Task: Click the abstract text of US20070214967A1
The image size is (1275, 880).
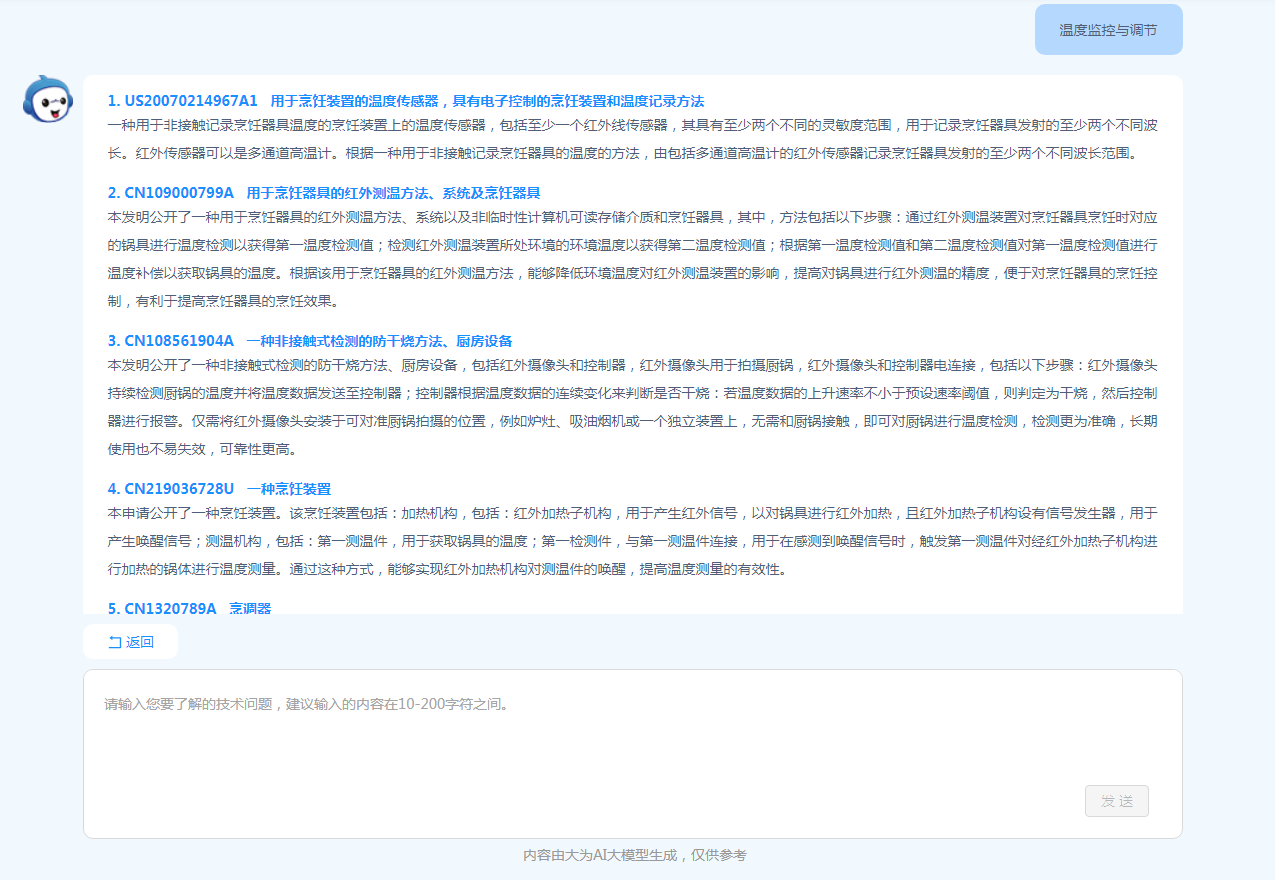Action: point(632,139)
